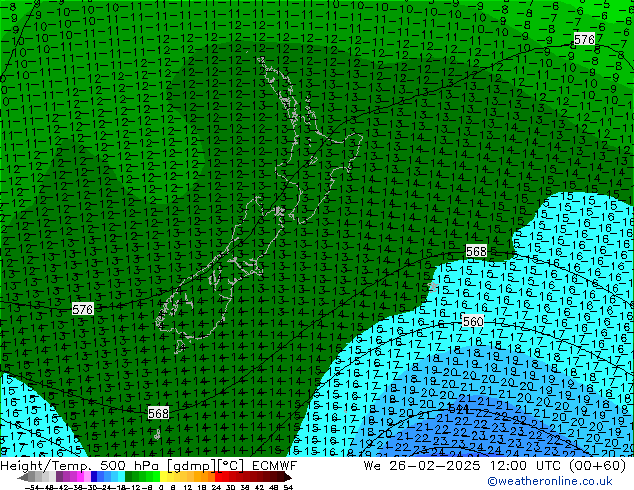Click the 568 contour label east of New Zealand

click(x=476, y=251)
